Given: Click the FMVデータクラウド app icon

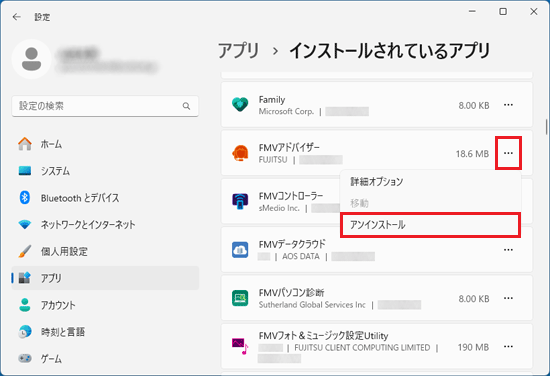Looking at the screenshot, I should (240, 250).
